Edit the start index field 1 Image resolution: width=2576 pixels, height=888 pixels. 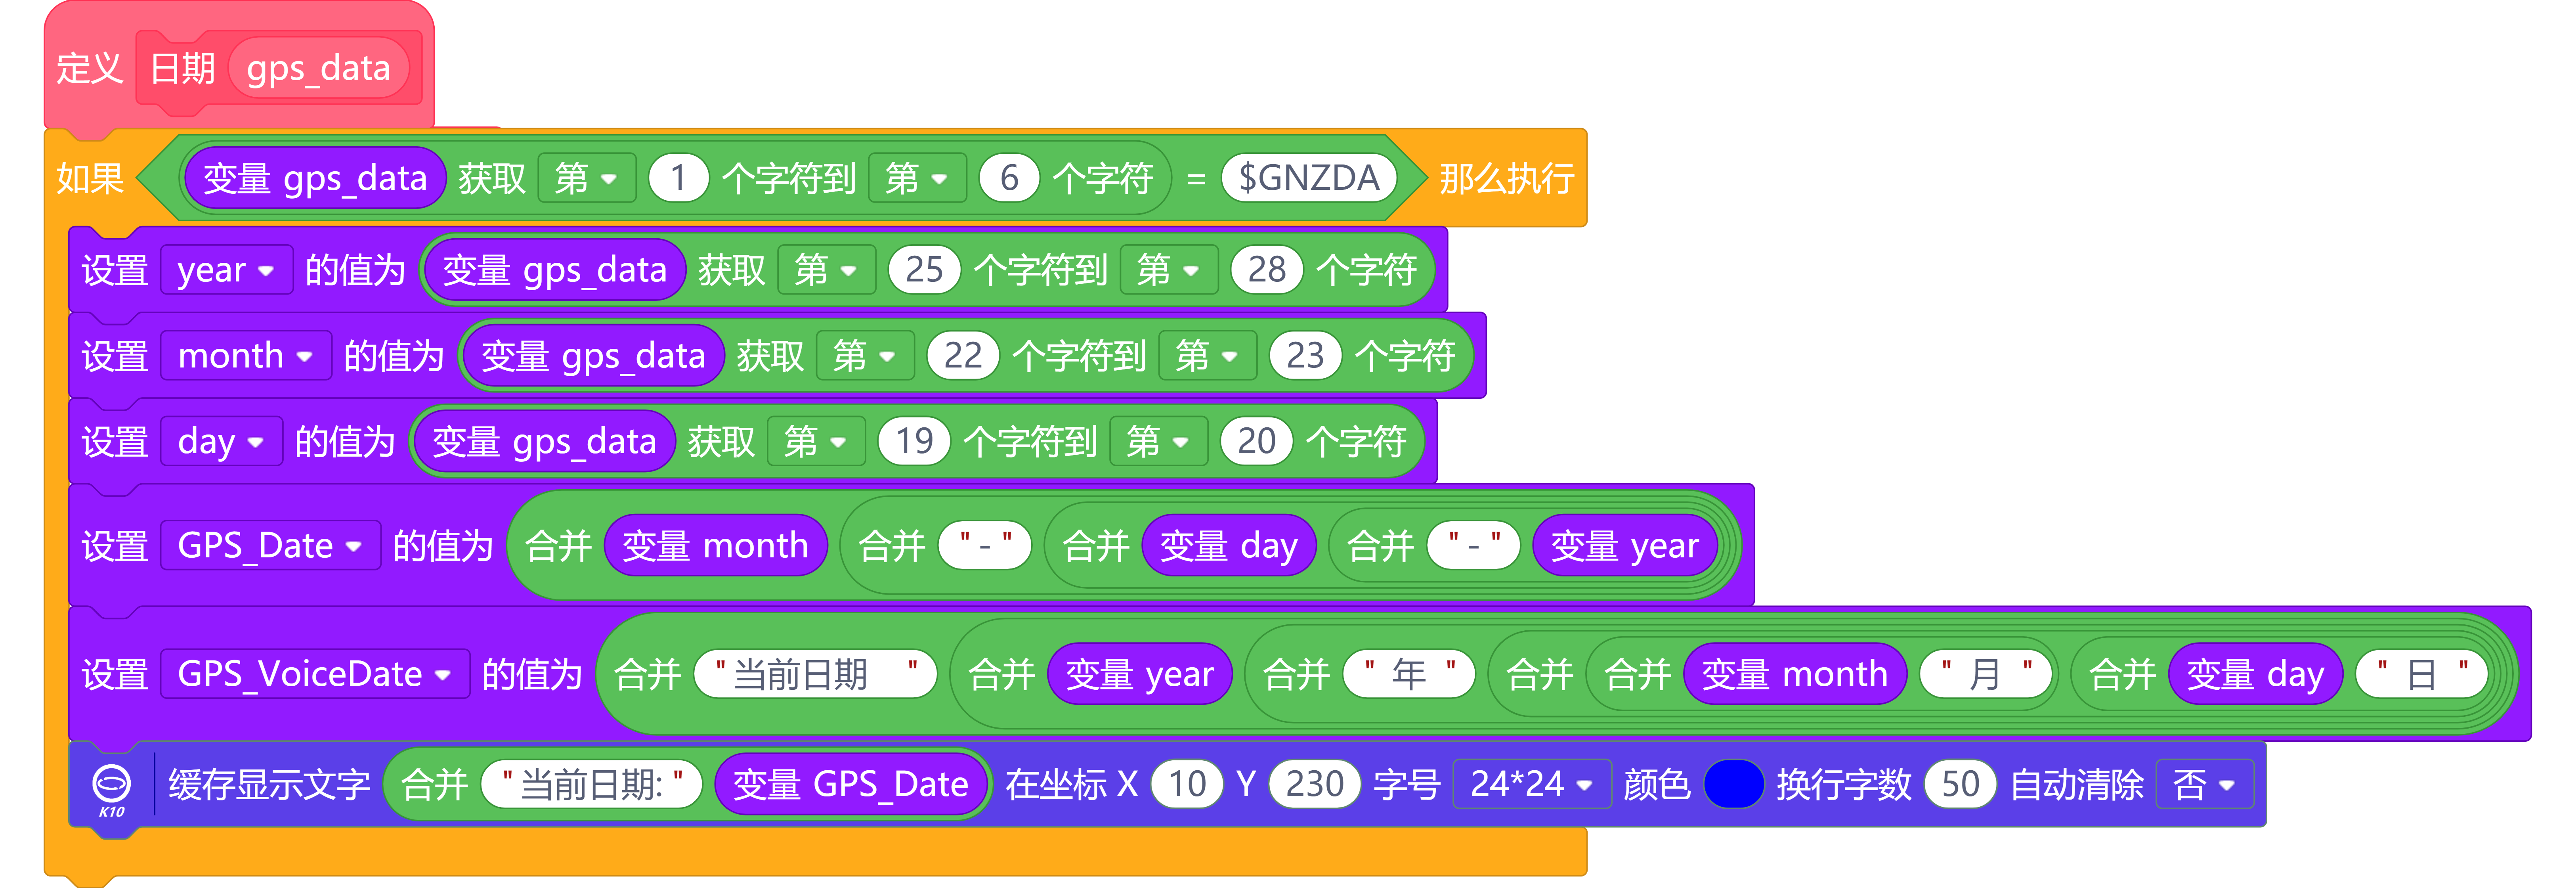point(678,178)
